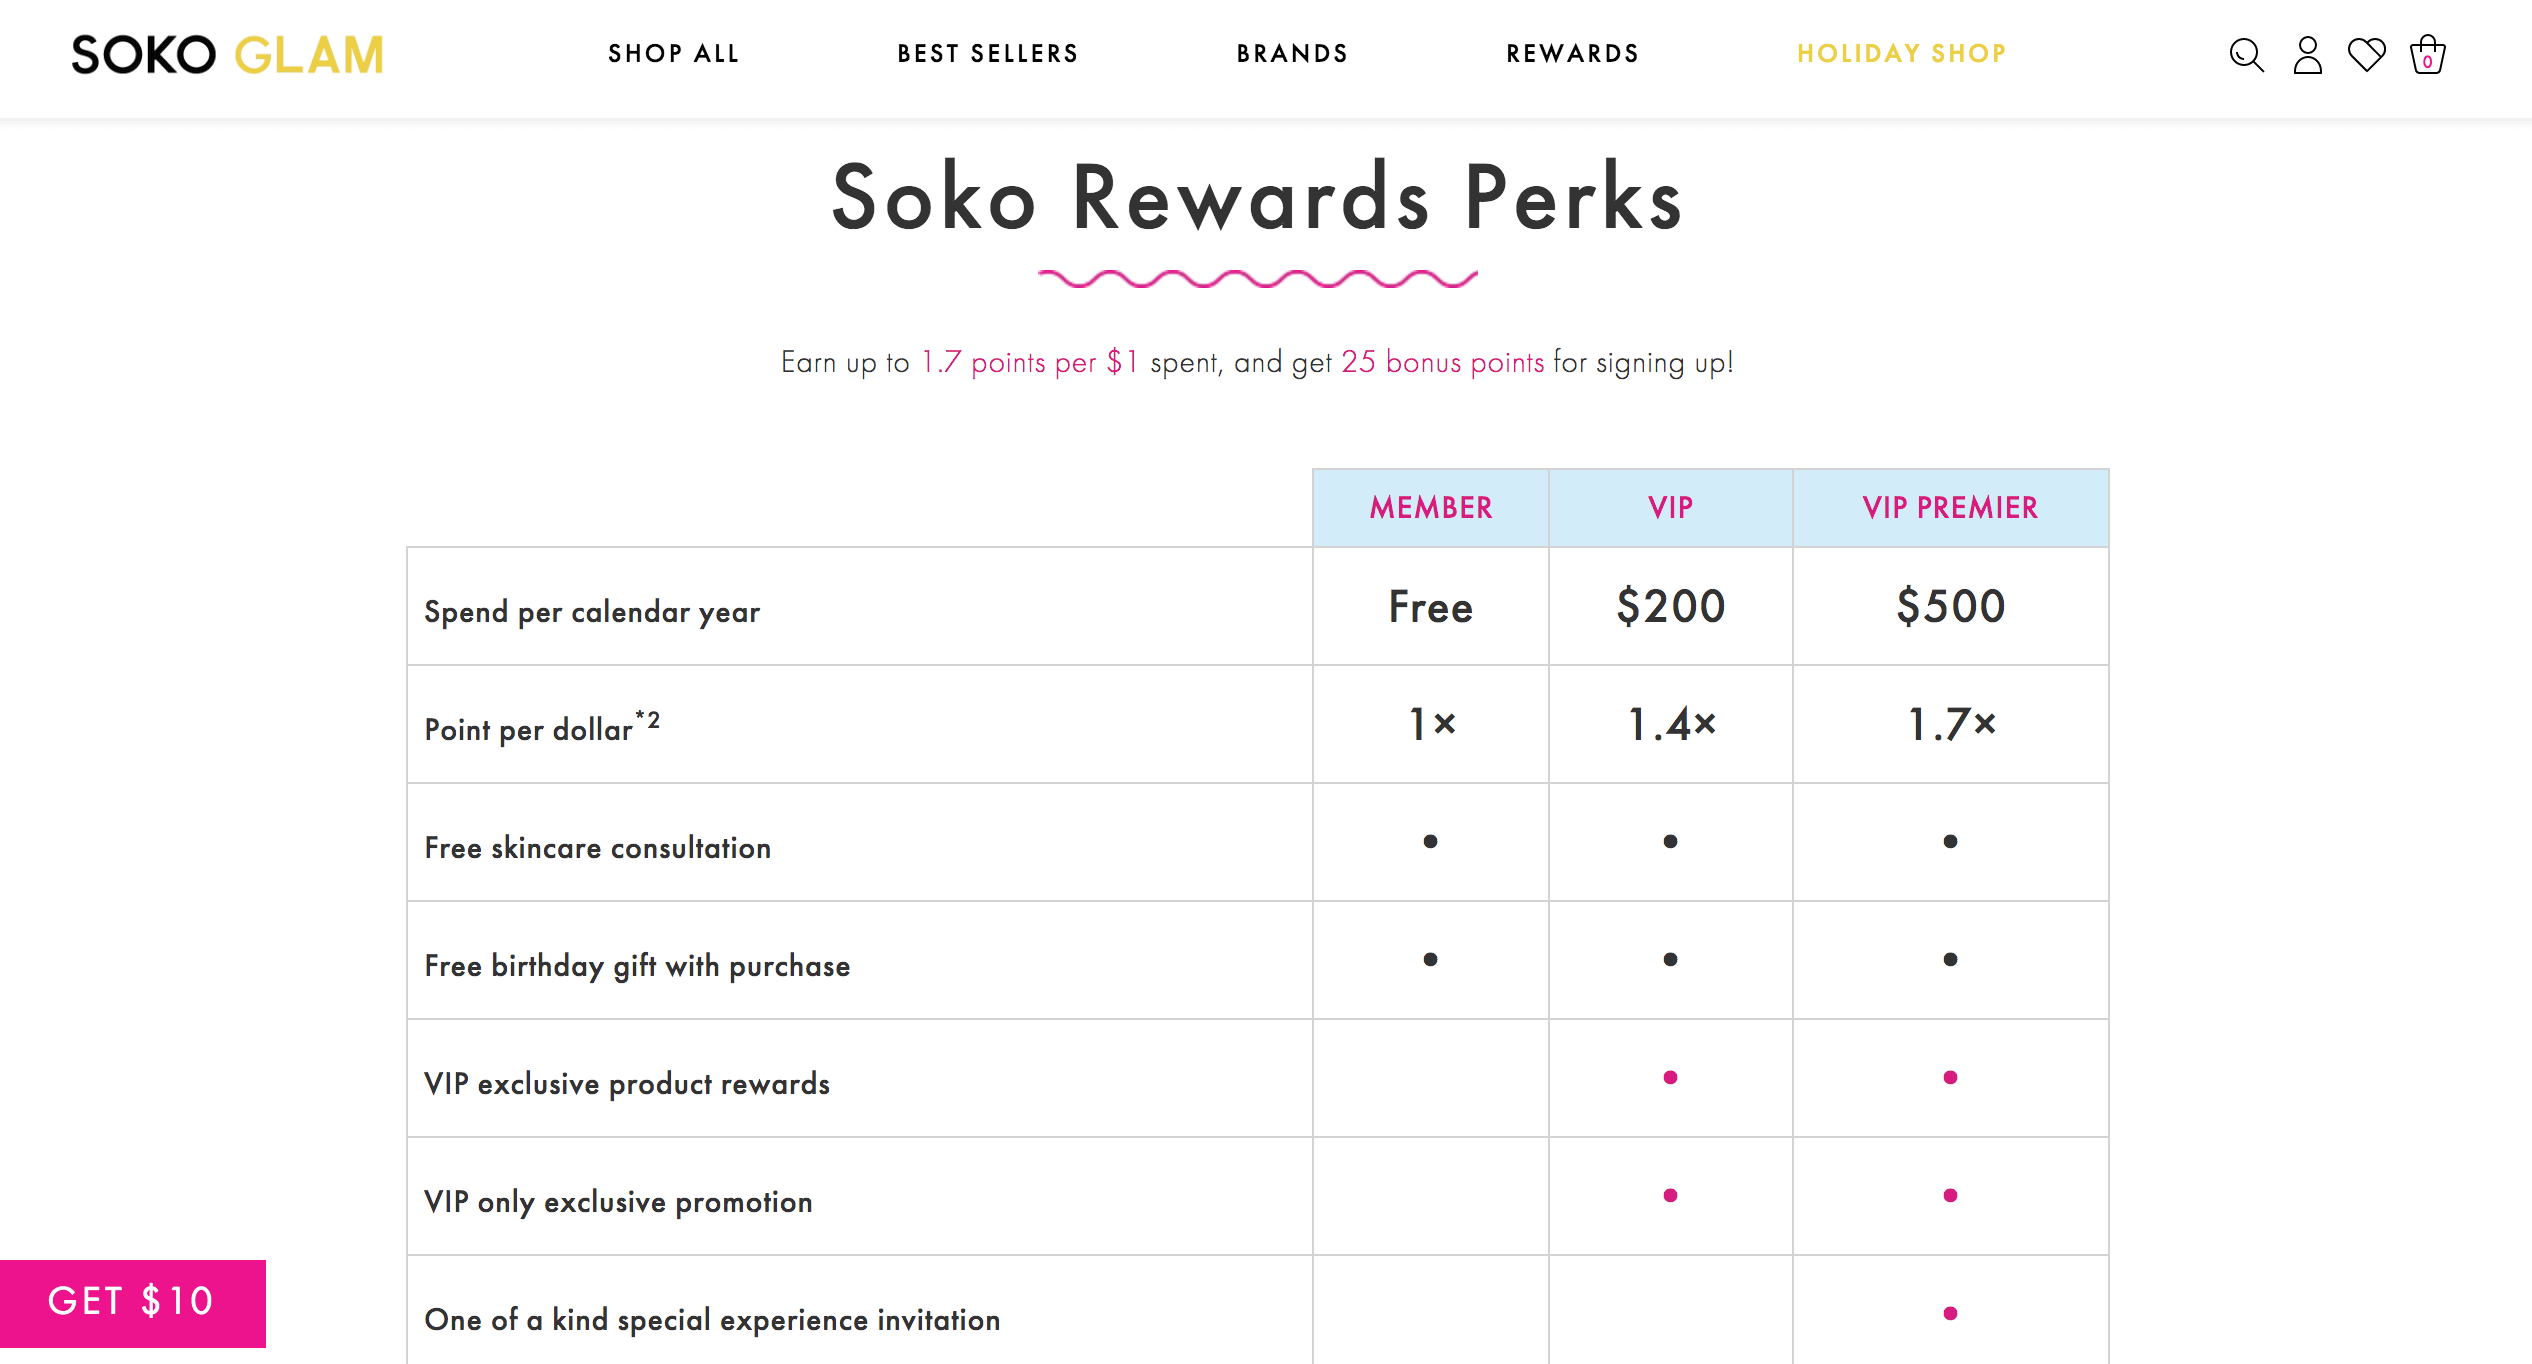
Task: Go to Best Sellers menu
Action: (x=988, y=54)
